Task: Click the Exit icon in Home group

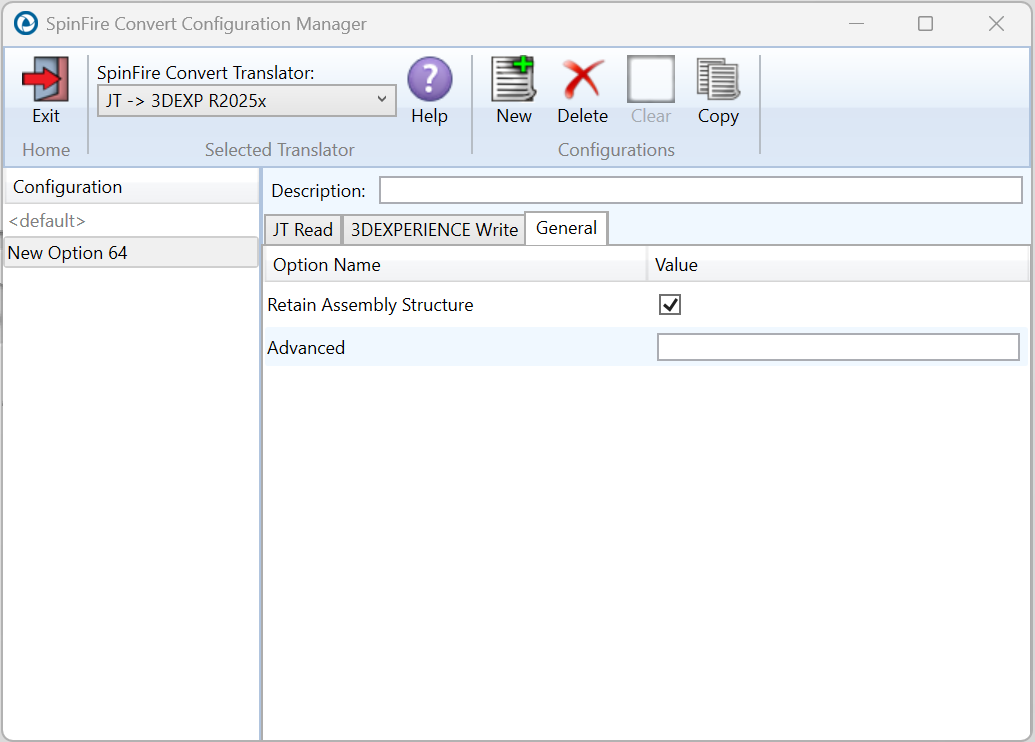Action: coord(46,79)
